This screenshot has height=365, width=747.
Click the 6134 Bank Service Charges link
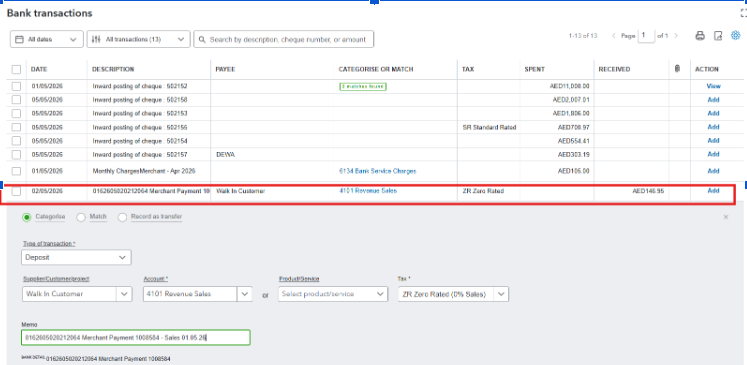point(377,171)
